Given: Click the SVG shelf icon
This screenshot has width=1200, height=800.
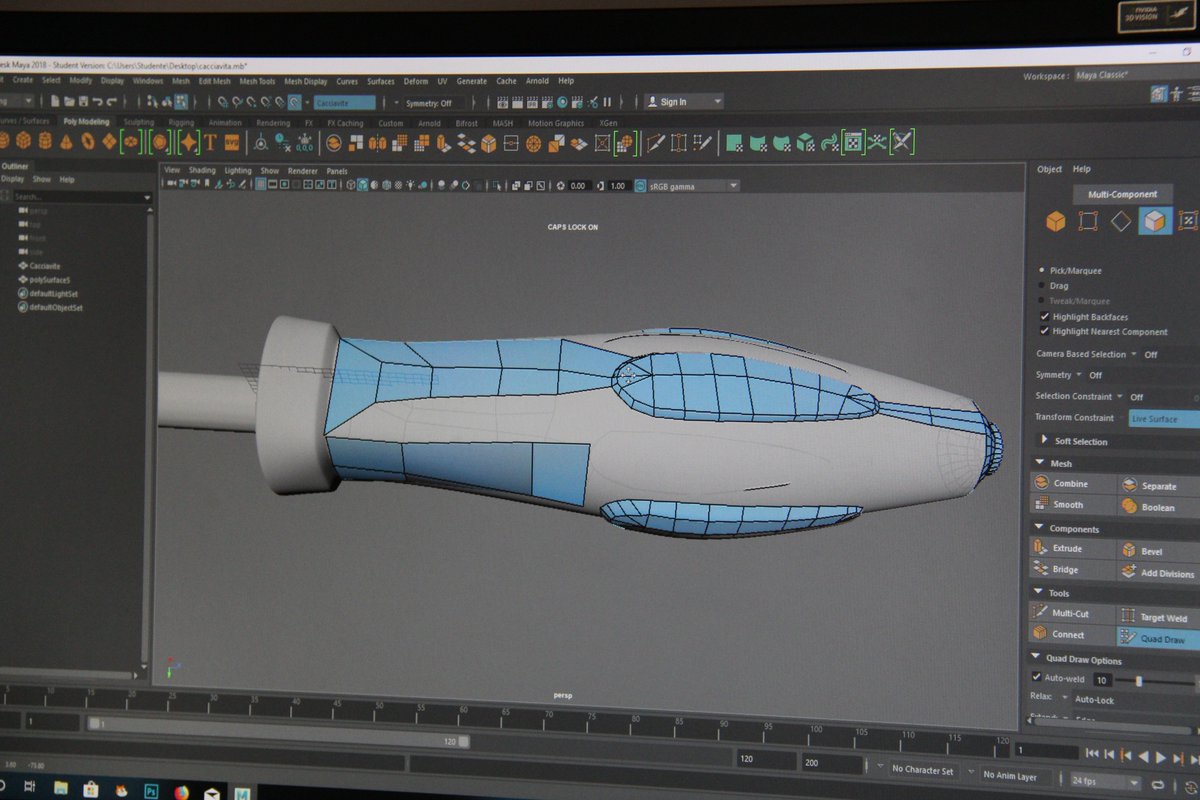Looking at the screenshot, I should (232, 142).
